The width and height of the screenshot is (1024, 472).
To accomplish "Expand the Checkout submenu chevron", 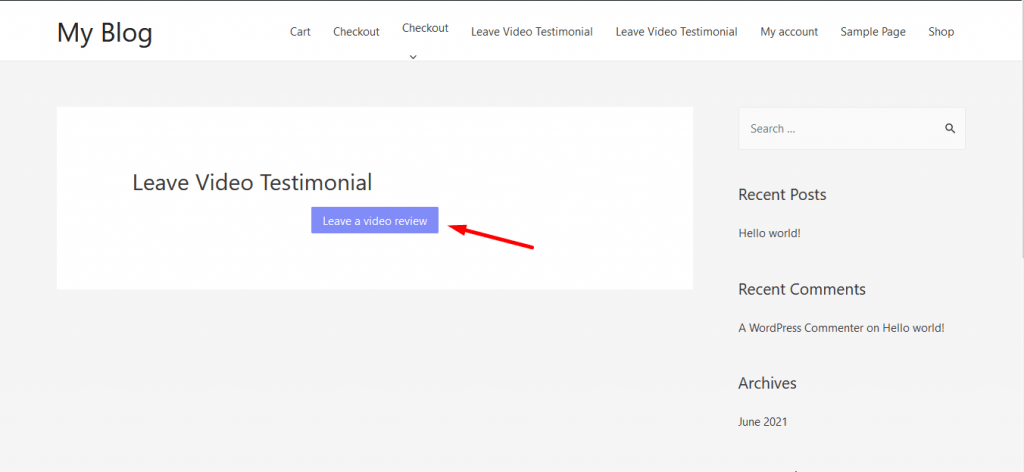I will pos(413,57).
